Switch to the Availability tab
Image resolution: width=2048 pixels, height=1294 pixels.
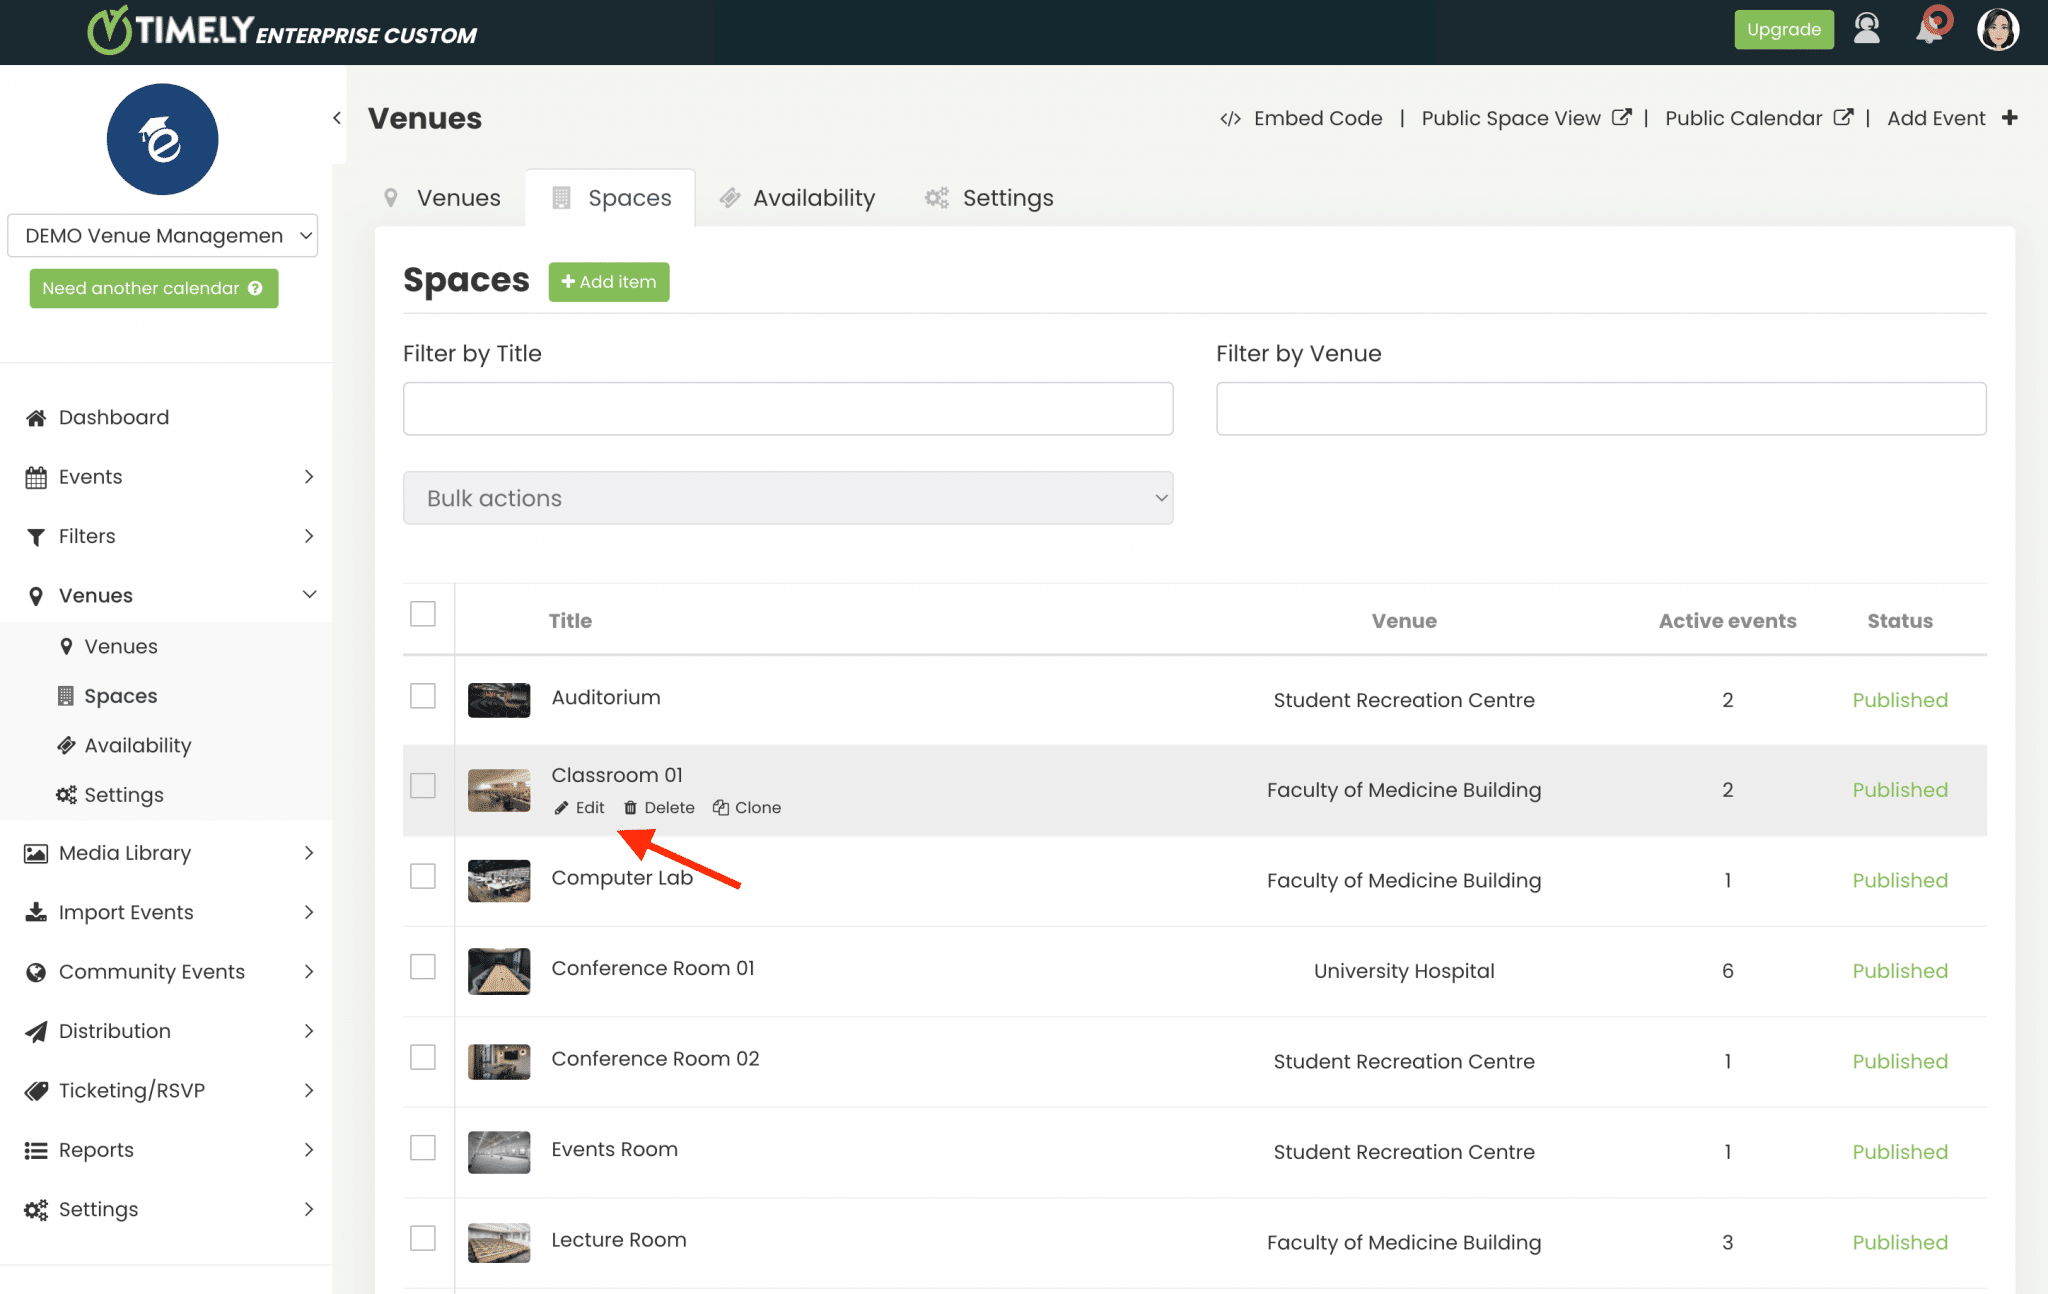[x=812, y=197]
